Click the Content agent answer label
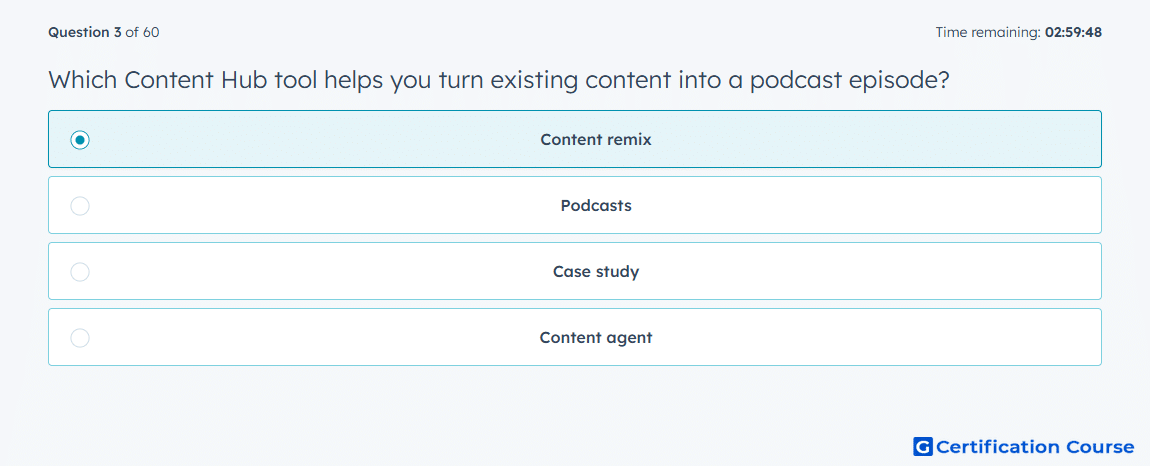This screenshot has height=466, width=1150. click(x=596, y=338)
